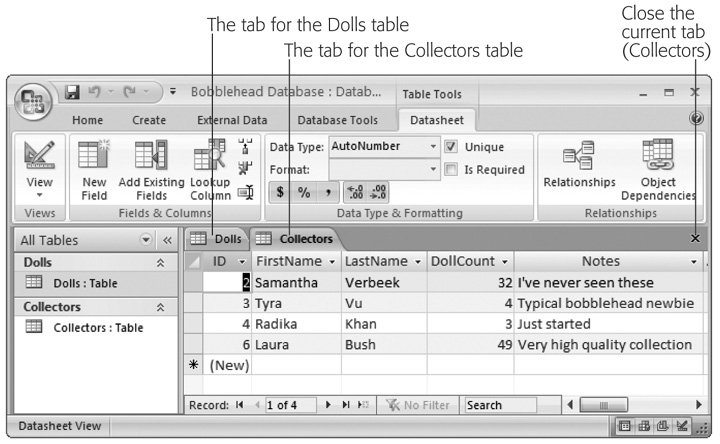The image size is (720, 444).
Task: Click the scroll right arrow
Action: pyautogui.click(x=698, y=405)
